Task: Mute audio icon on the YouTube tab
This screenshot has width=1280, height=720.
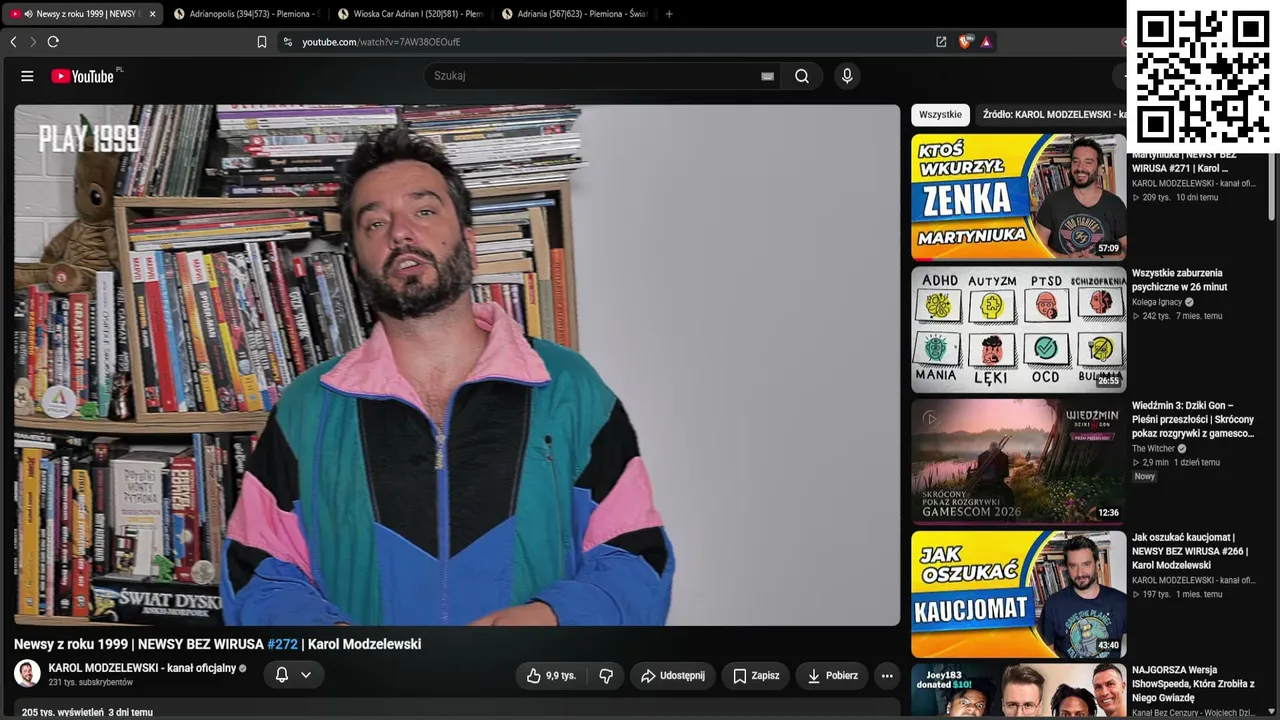Action: [x=28, y=14]
